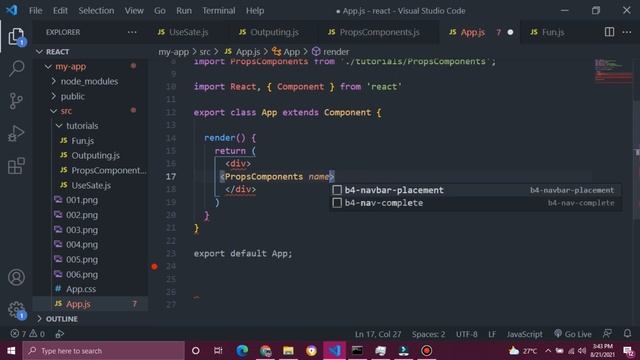Open the Edit menu
The width and height of the screenshot is (640, 360).
[x=60, y=11]
